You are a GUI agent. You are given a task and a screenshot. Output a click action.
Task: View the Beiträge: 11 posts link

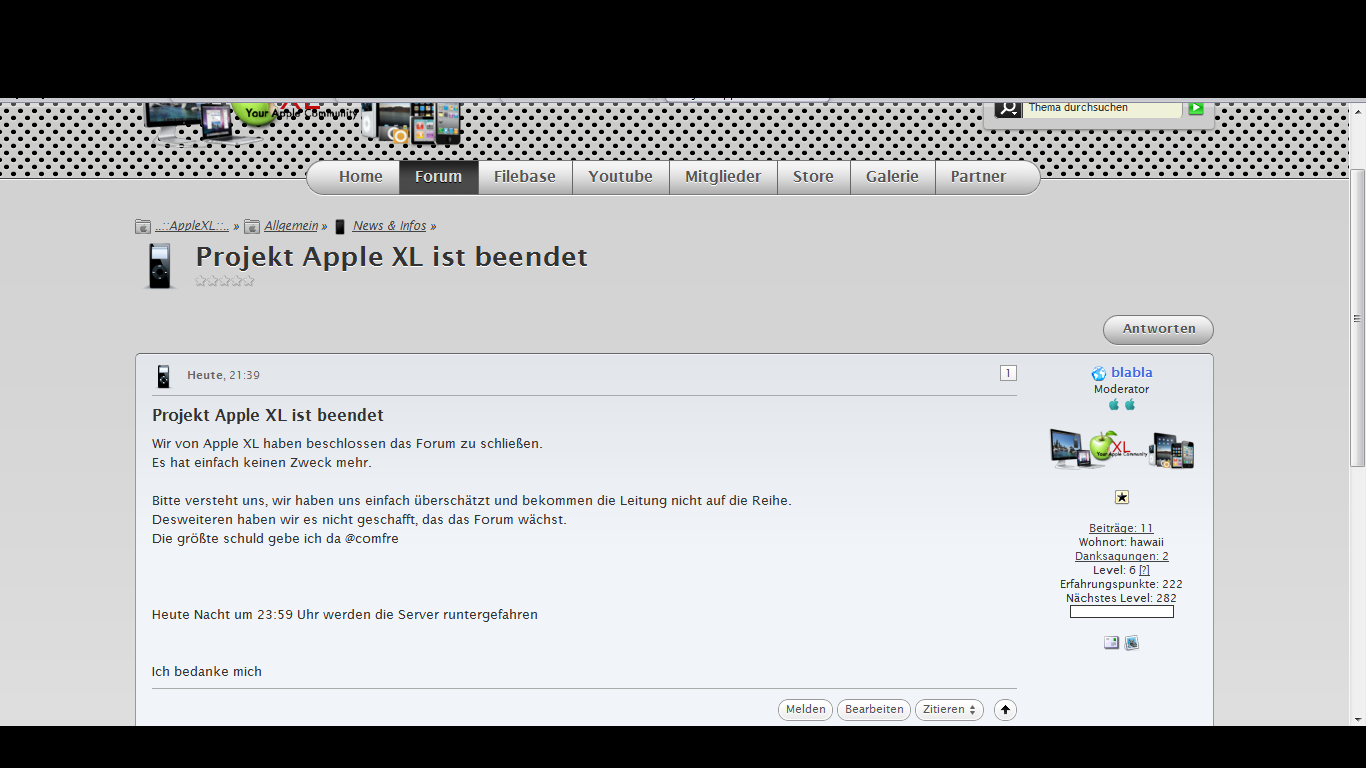point(1121,528)
